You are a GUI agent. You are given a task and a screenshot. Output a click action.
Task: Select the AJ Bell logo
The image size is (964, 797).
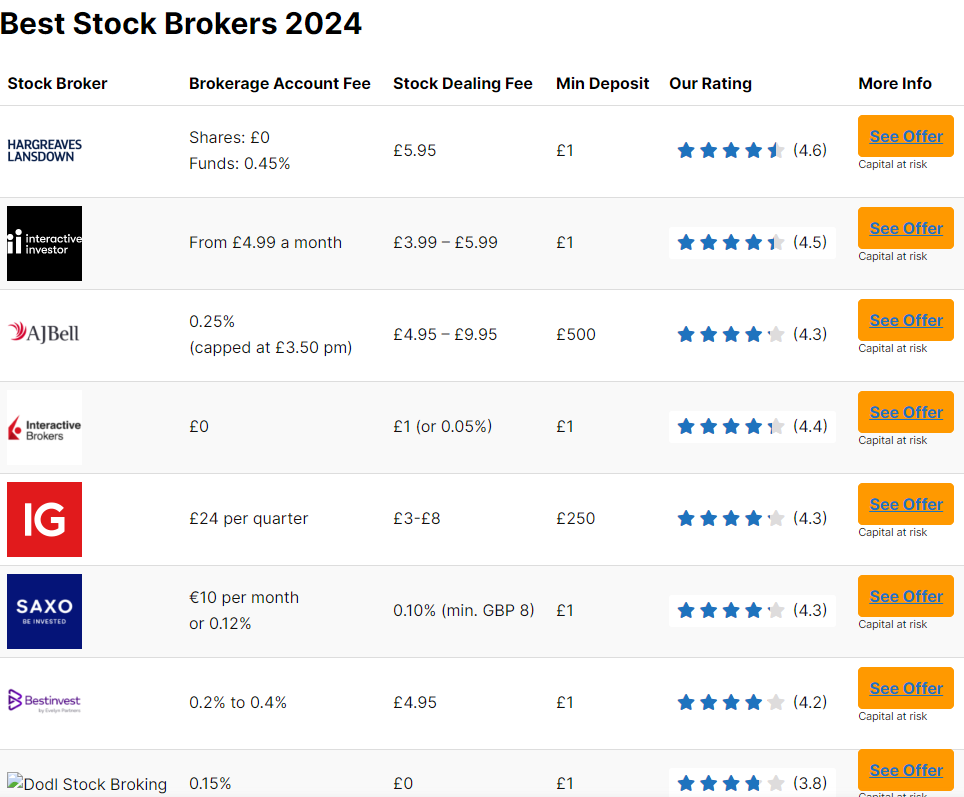point(44,333)
